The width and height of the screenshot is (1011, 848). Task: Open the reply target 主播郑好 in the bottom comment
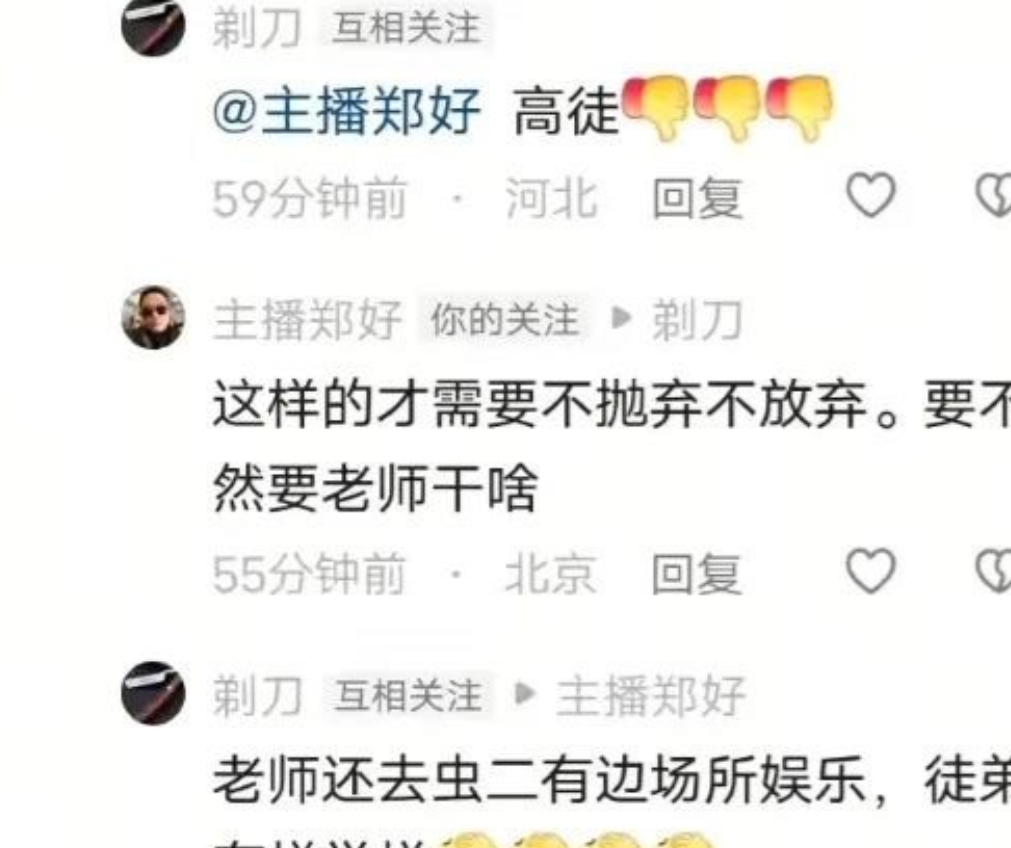(x=651, y=696)
